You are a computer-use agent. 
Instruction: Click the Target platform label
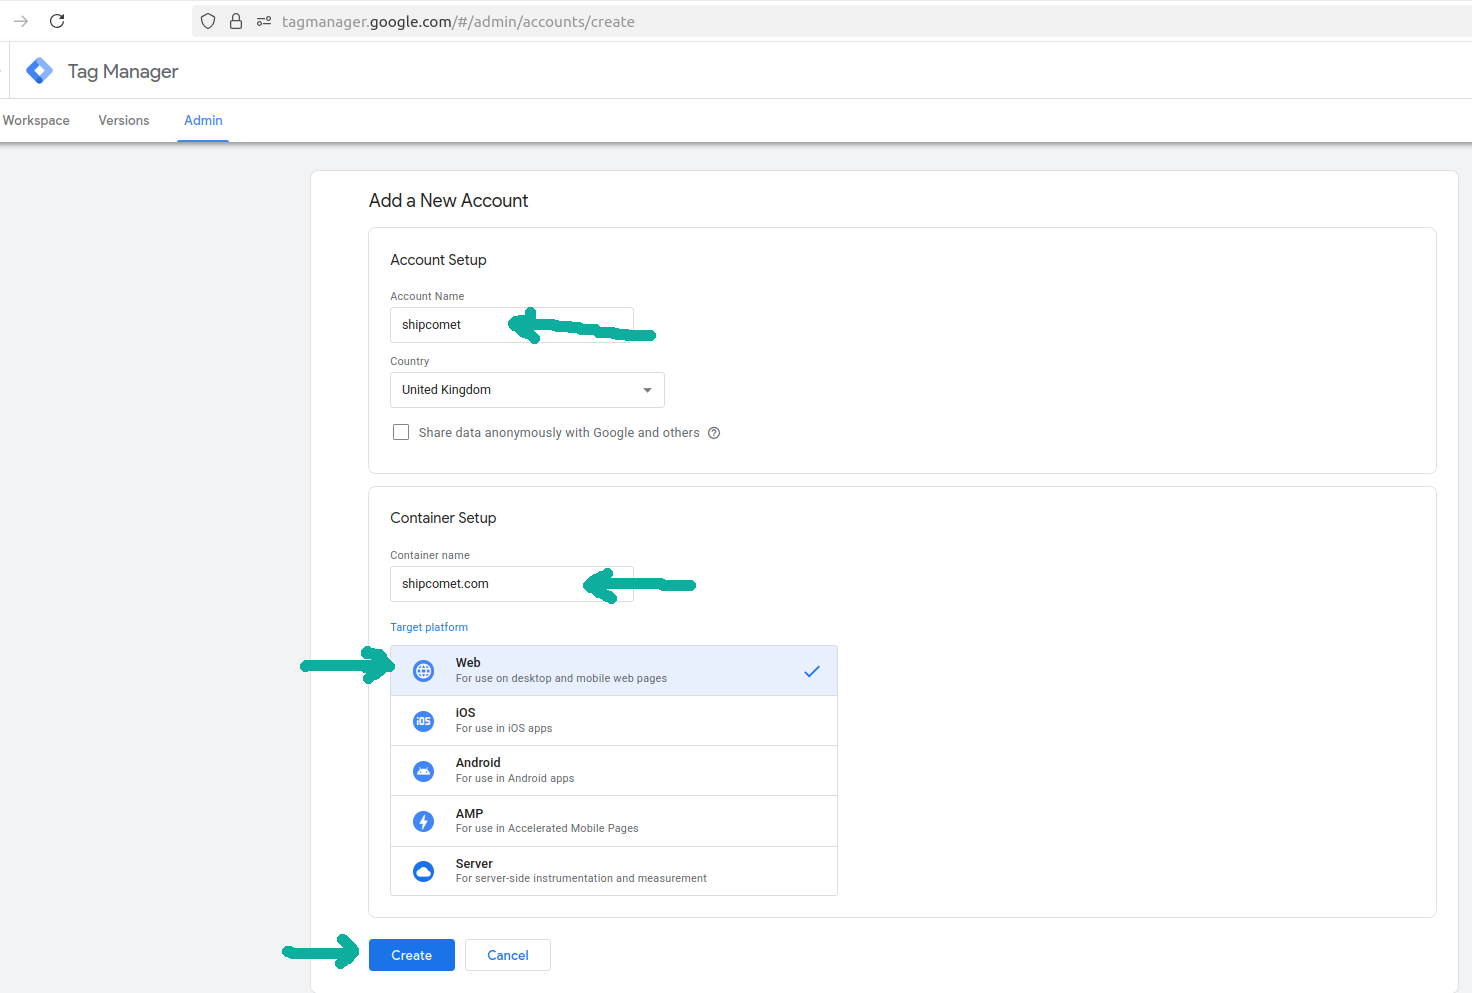pyautogui.click(x=429, y=627)
